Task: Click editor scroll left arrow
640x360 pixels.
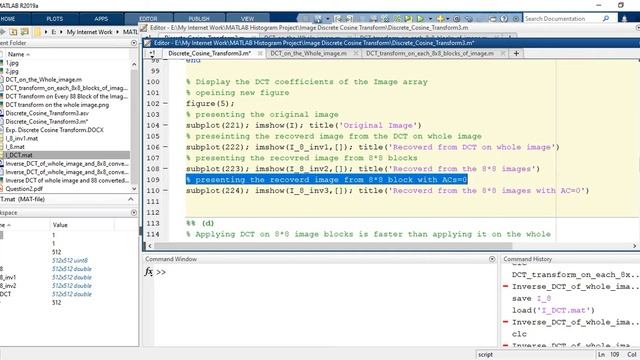Action: point(149,246)
